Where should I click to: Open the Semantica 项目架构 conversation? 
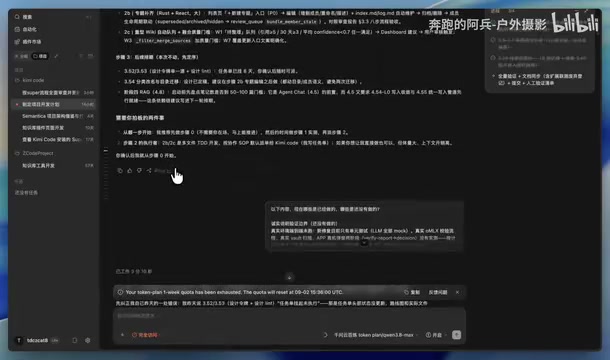click(x=54, y=116)
